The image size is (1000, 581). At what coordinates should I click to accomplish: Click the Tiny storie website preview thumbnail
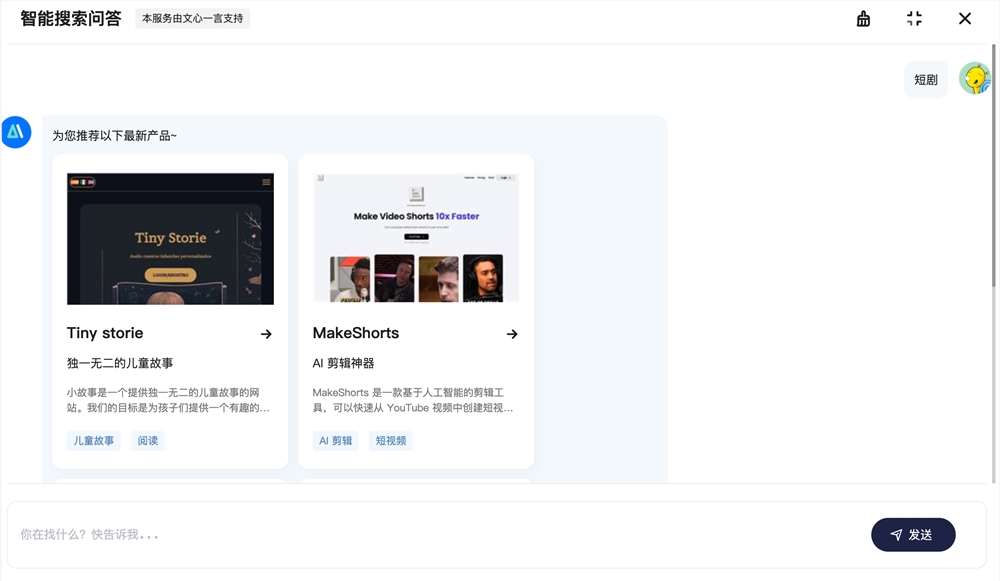point(169,237)
